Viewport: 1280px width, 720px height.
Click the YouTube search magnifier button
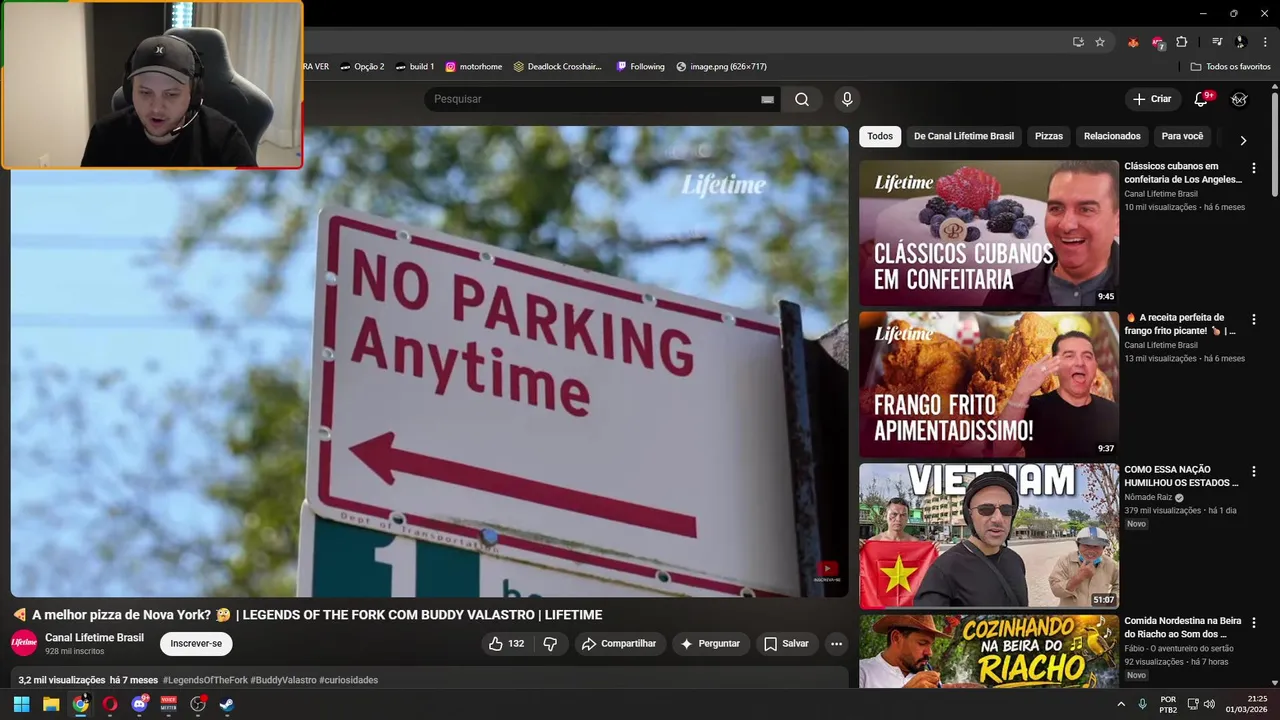pyautogui.click(x=802, y=99)
